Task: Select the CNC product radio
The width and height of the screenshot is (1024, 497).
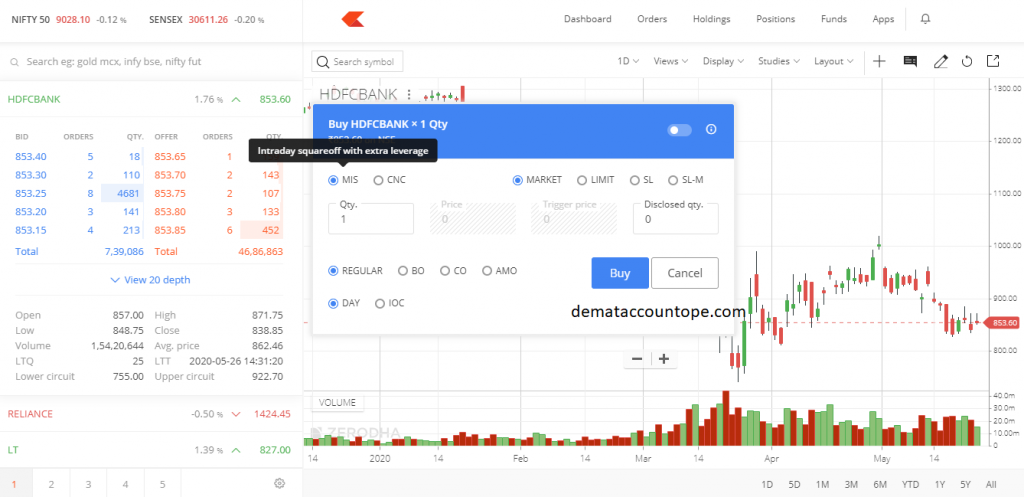Action: (378, 180)
